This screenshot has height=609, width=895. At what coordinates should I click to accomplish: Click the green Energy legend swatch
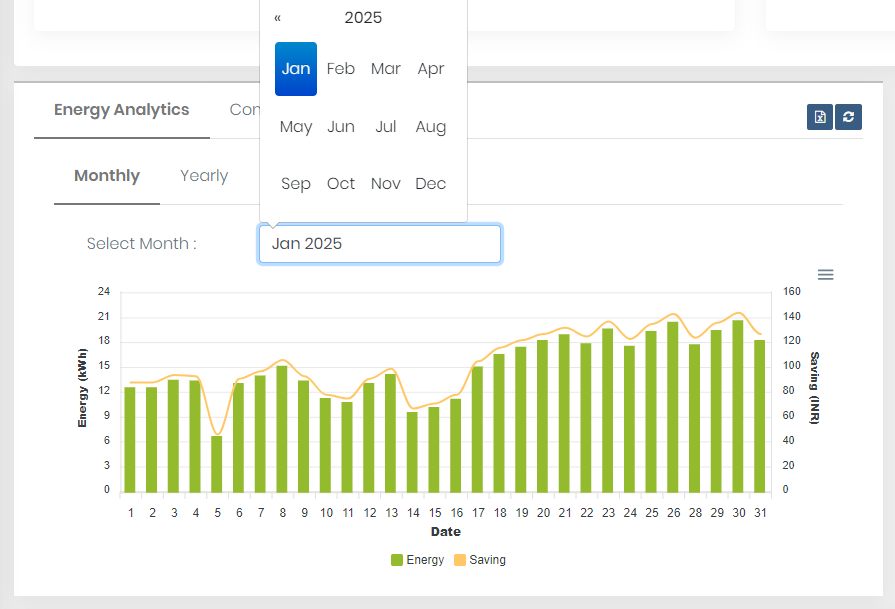(397, 559)
